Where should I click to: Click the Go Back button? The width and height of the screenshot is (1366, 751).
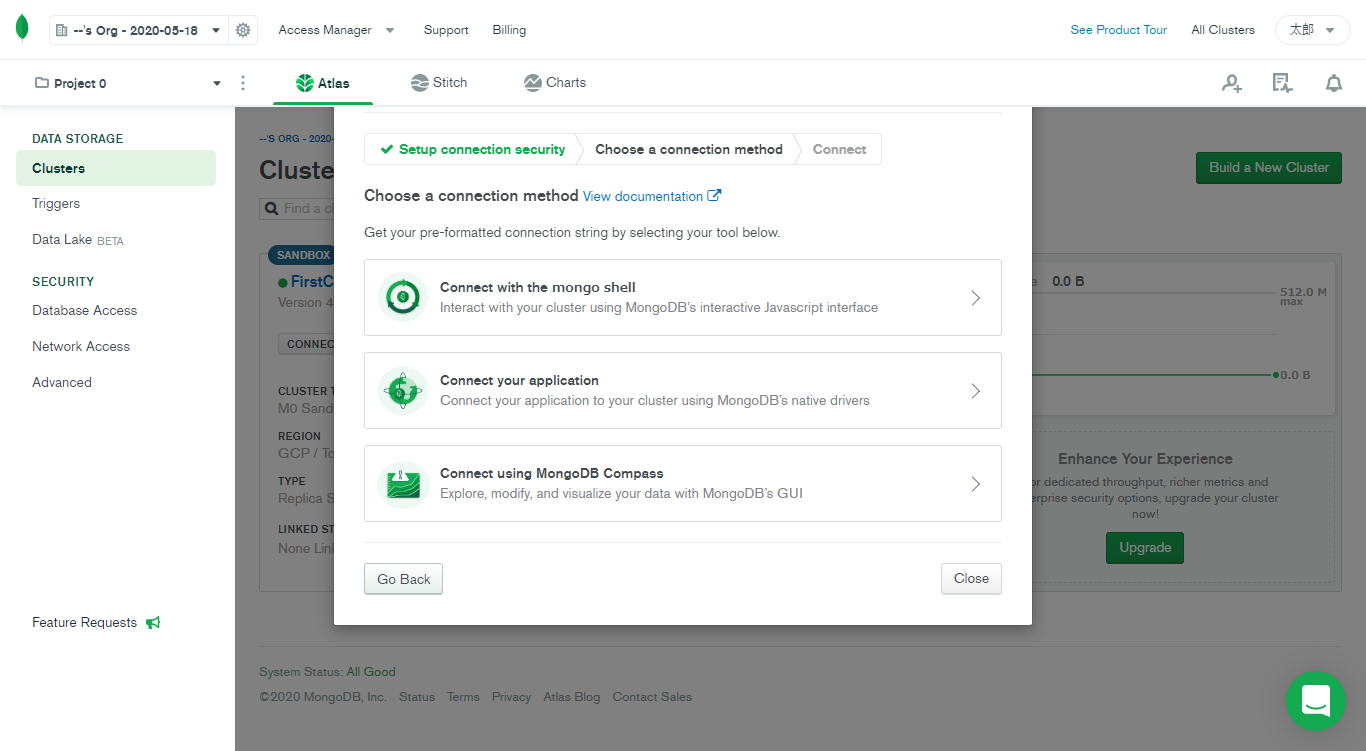pyautogui.click(x=403, y=579)
